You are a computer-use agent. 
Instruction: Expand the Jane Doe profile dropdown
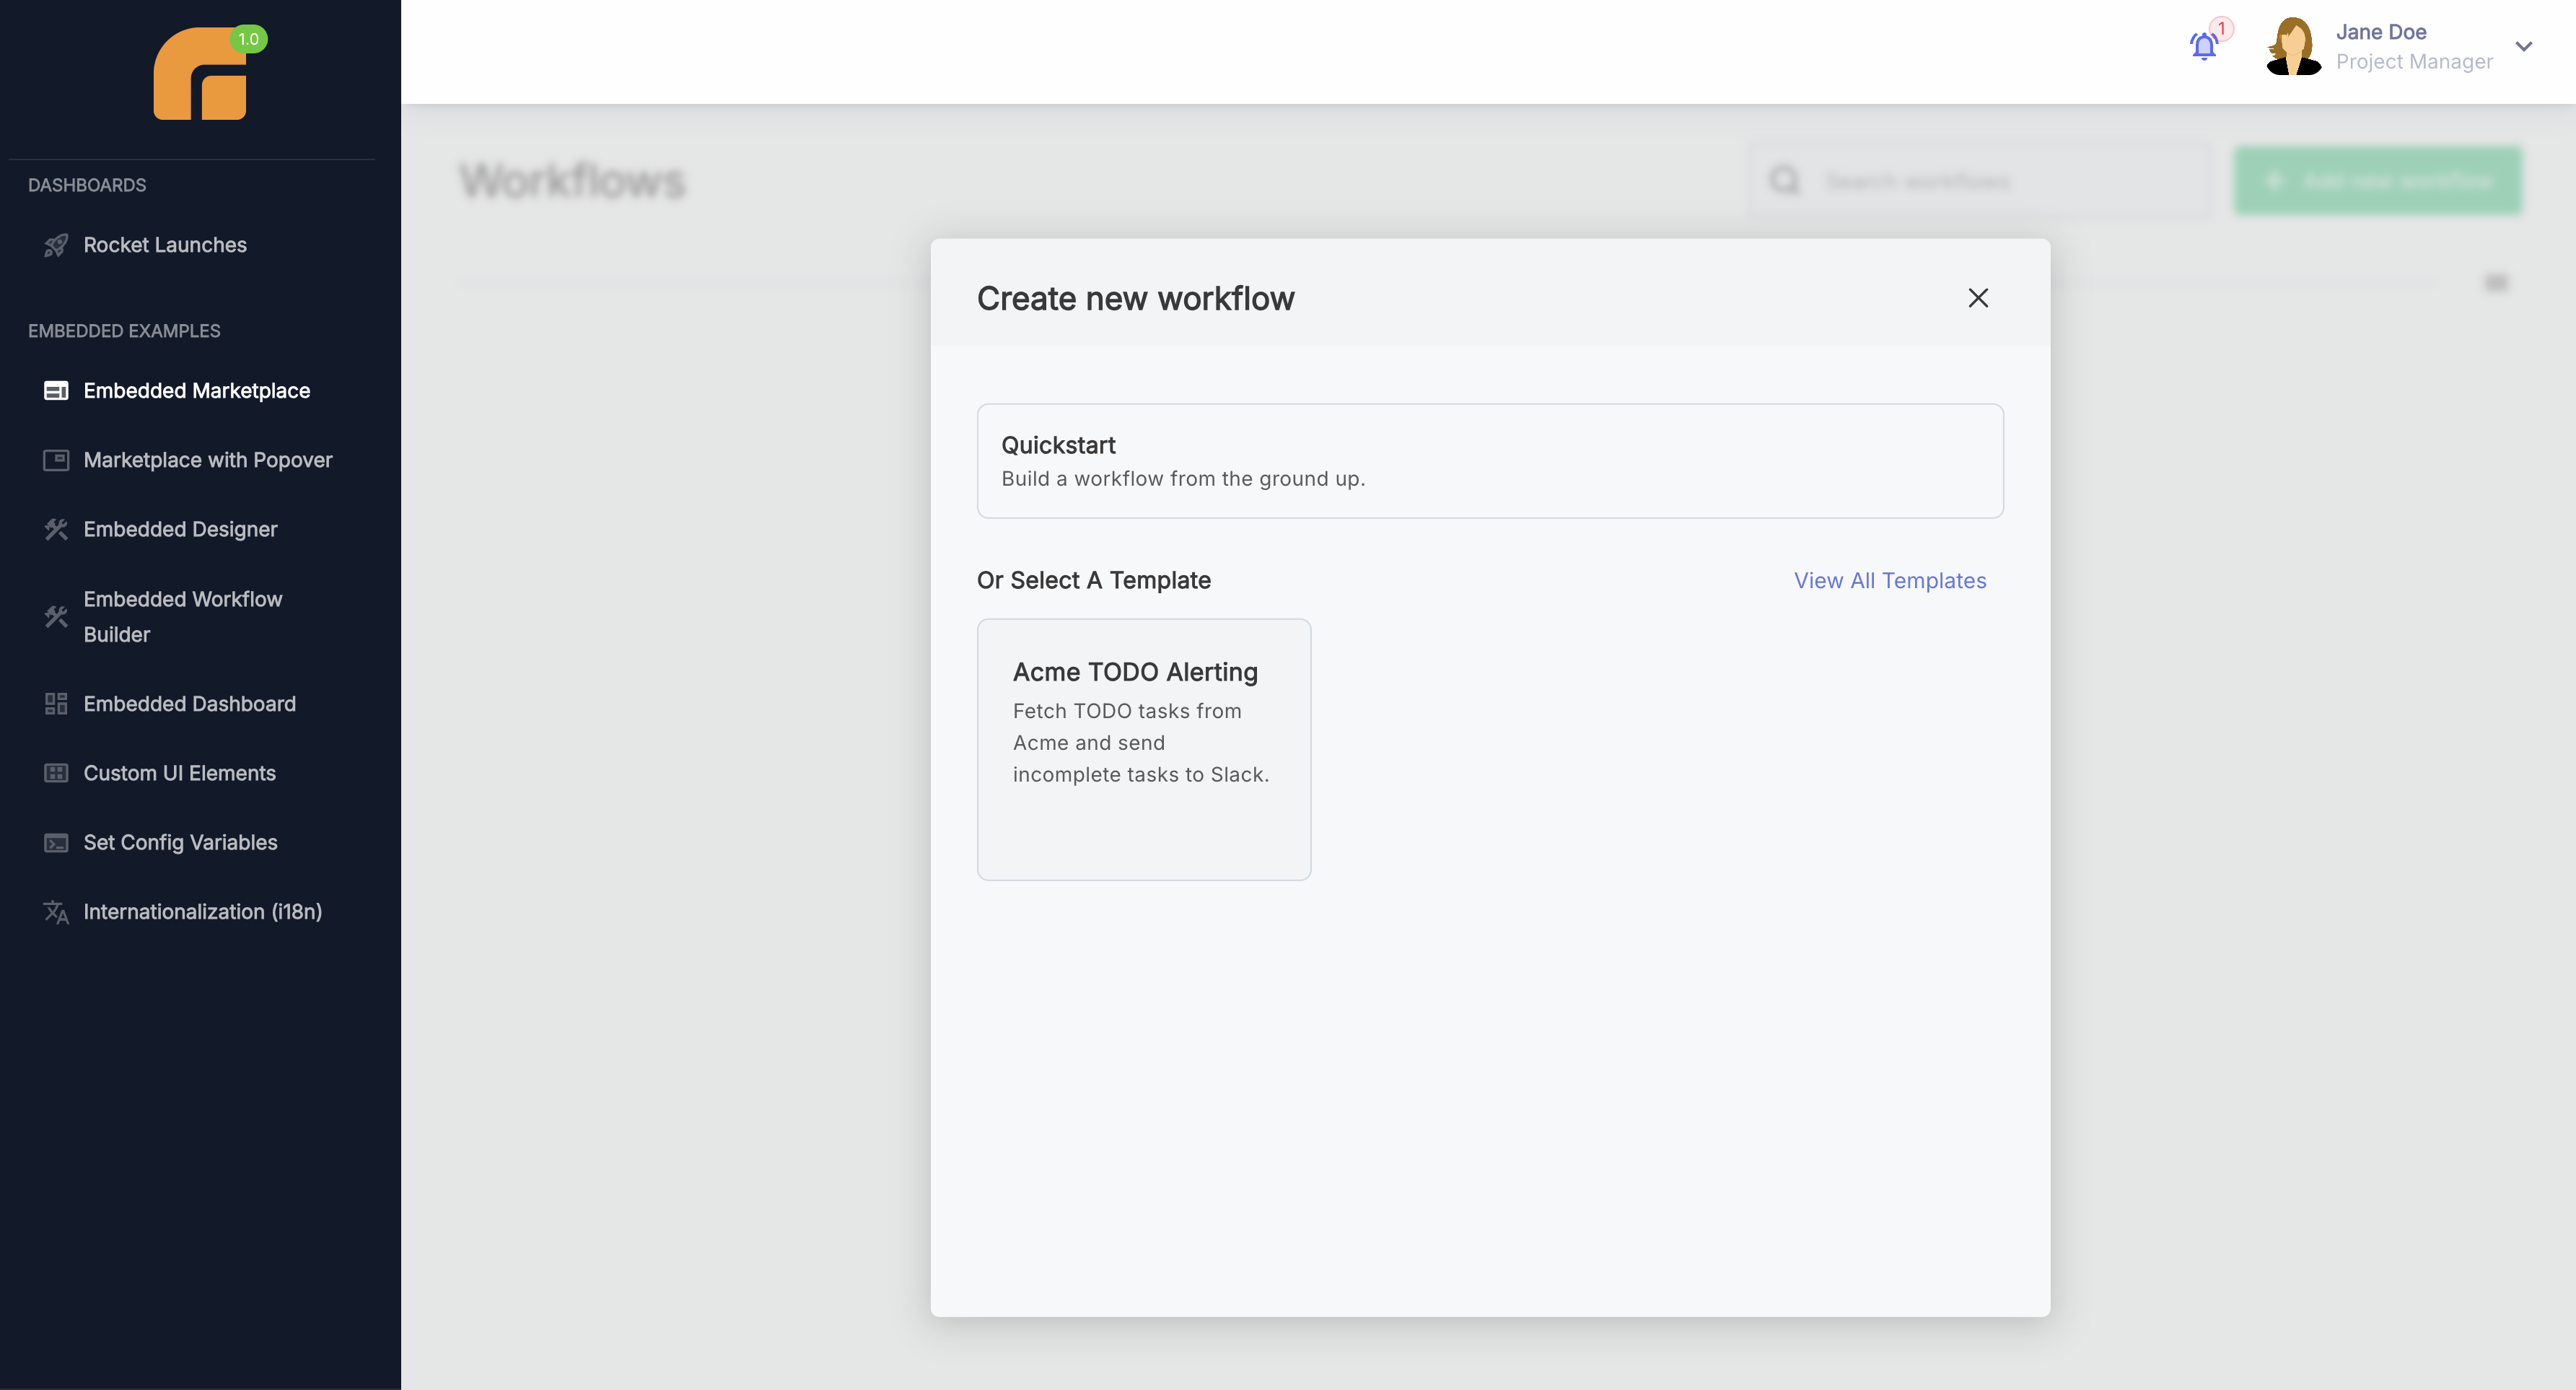coord(2524,46)
